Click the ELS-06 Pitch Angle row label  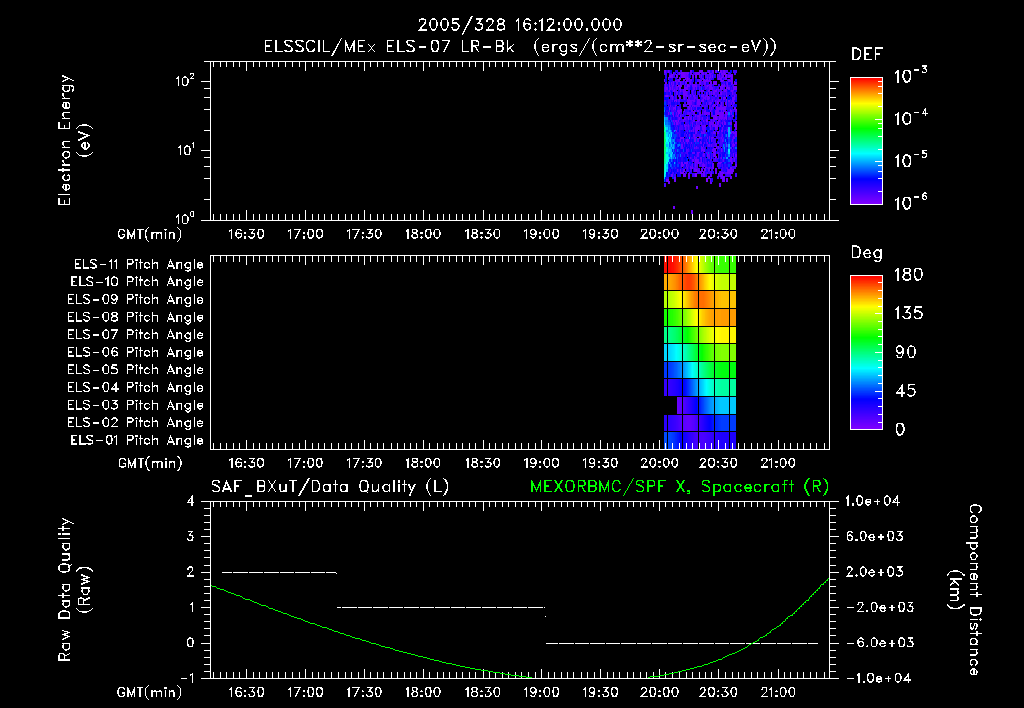[x=135, y=353]
